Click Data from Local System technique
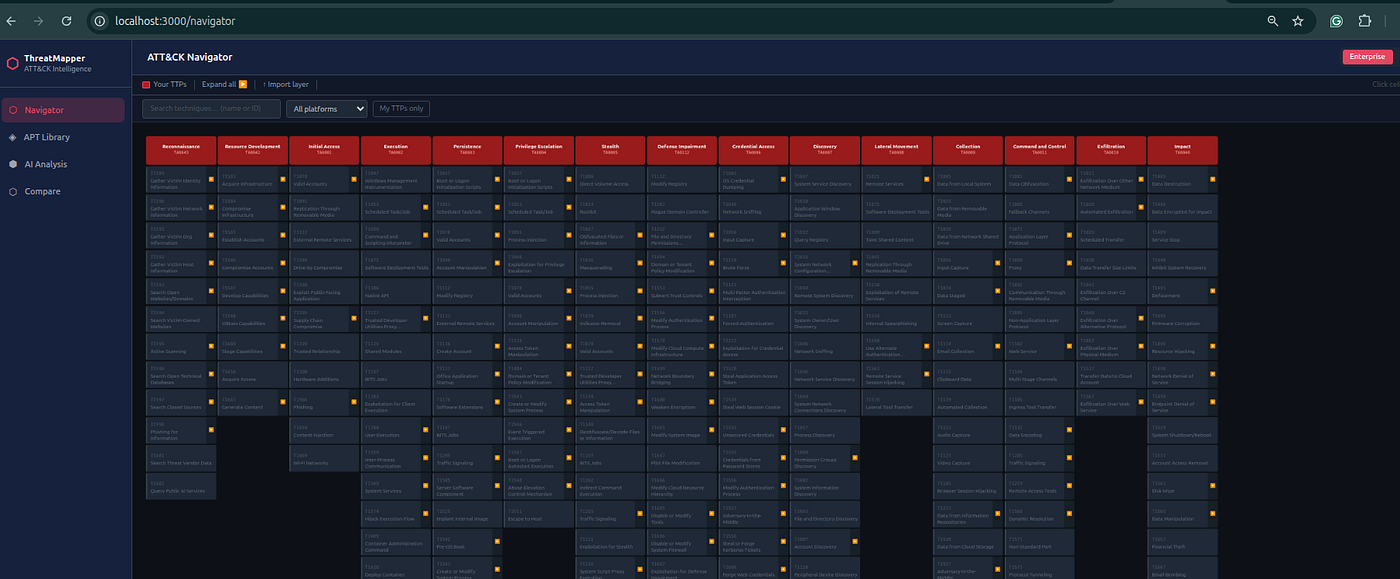 point(968,179)
